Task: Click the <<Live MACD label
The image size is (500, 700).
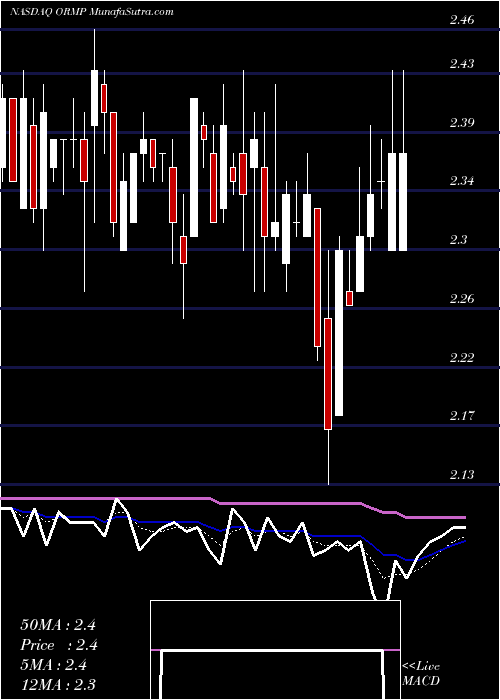Action: pos(421,673)
